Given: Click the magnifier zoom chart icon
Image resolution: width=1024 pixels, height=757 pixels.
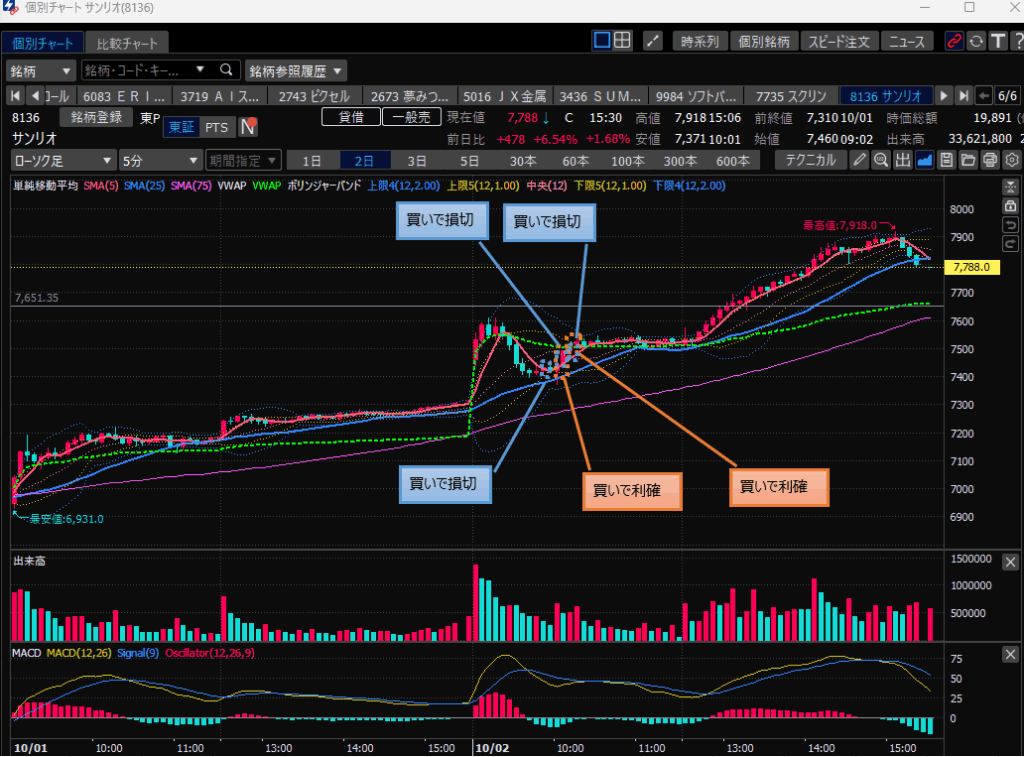Looking at the screenshot, I should pyautogui.click(x=881, y=160).
